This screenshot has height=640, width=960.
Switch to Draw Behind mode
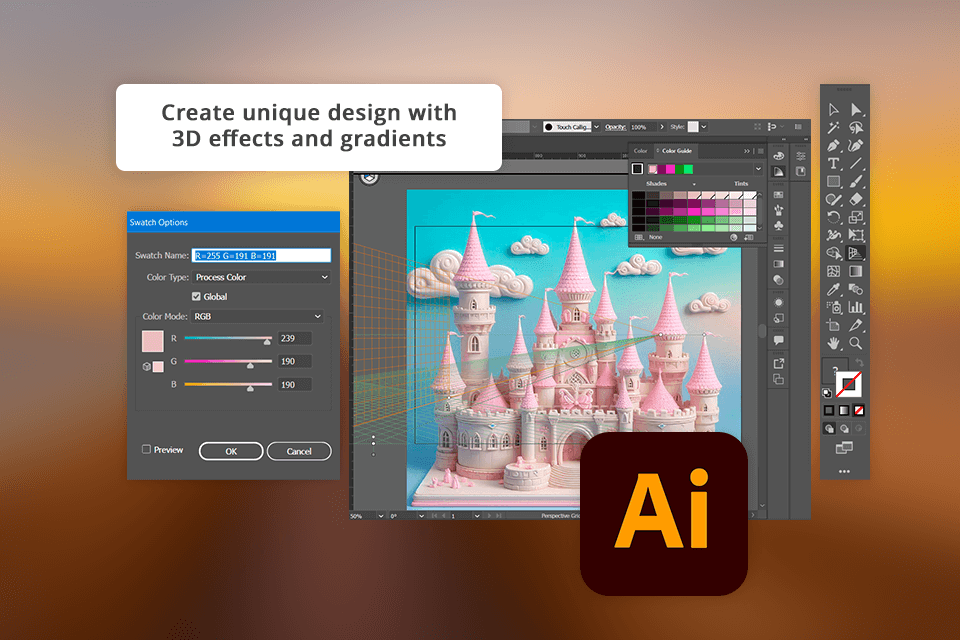click(x=844, y=429)
